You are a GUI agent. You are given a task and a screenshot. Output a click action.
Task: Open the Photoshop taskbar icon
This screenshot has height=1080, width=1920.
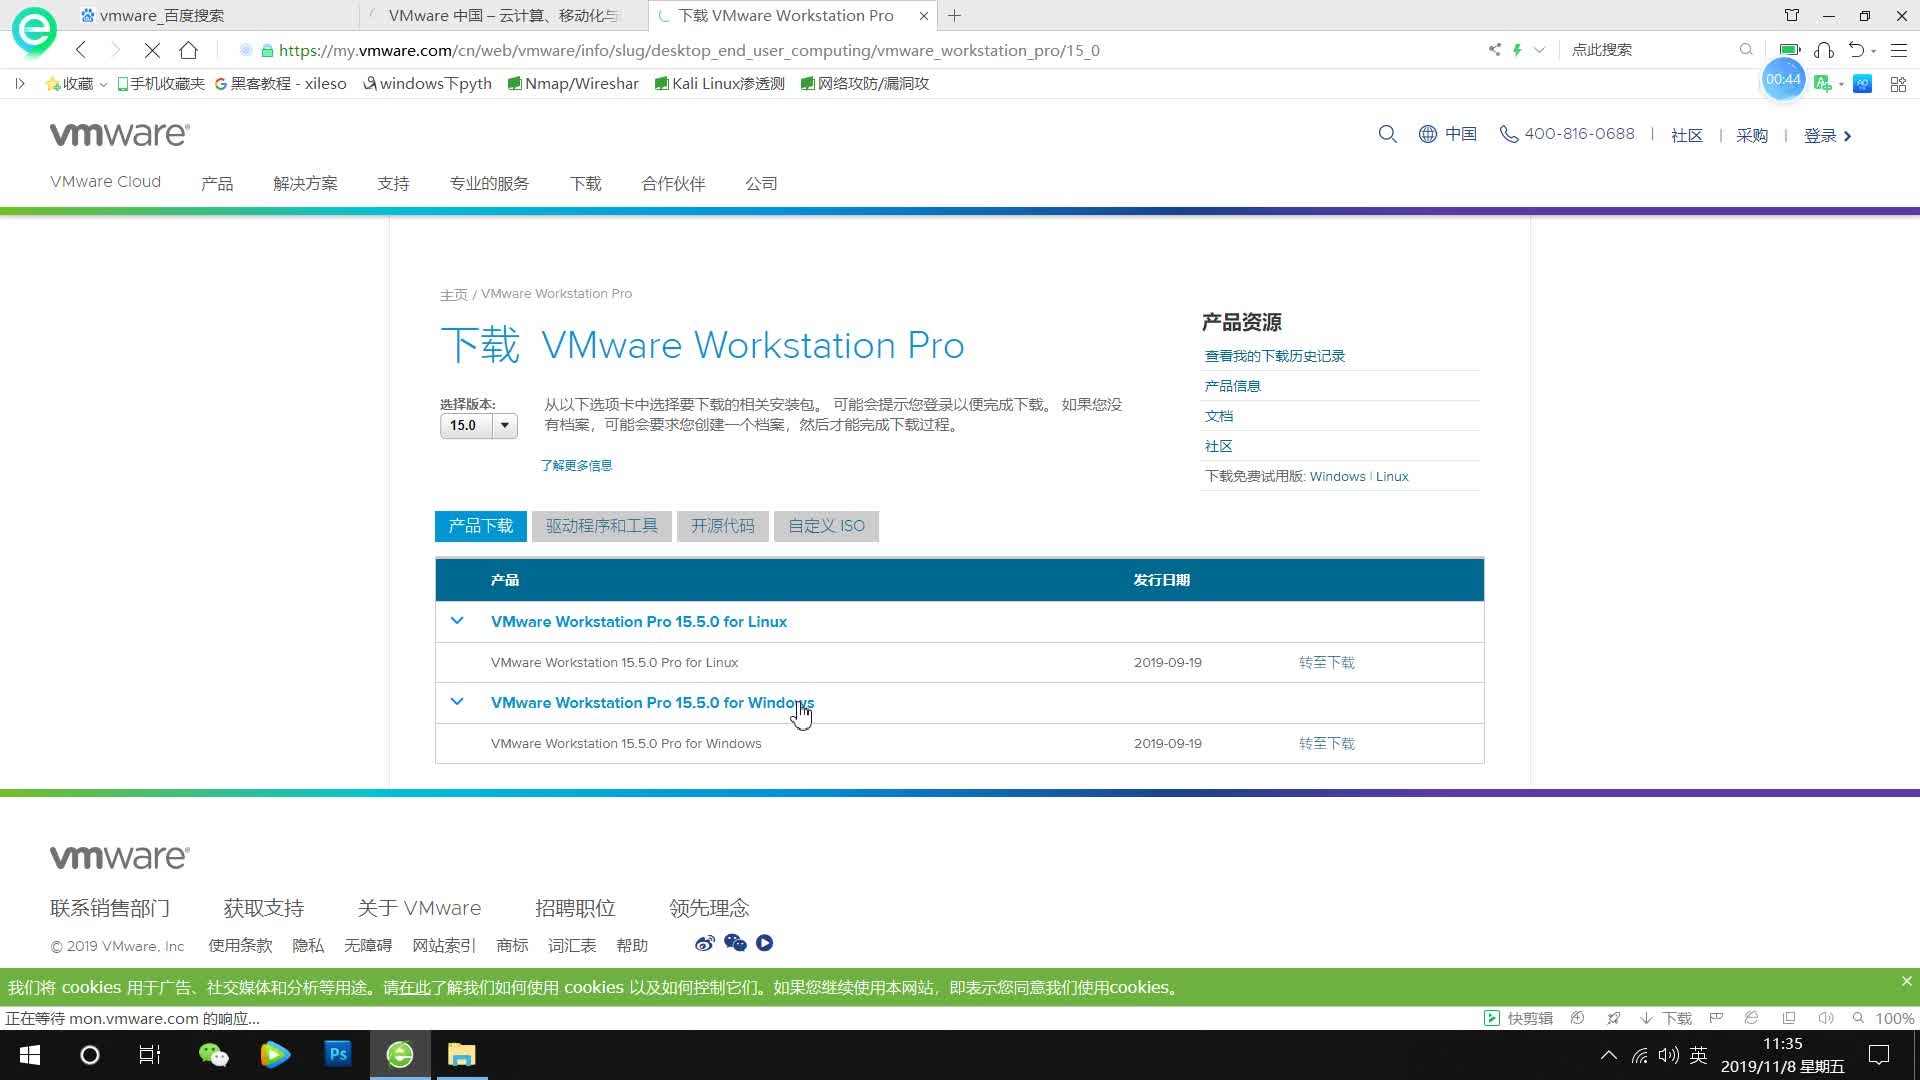click(x=337, y=1054)
